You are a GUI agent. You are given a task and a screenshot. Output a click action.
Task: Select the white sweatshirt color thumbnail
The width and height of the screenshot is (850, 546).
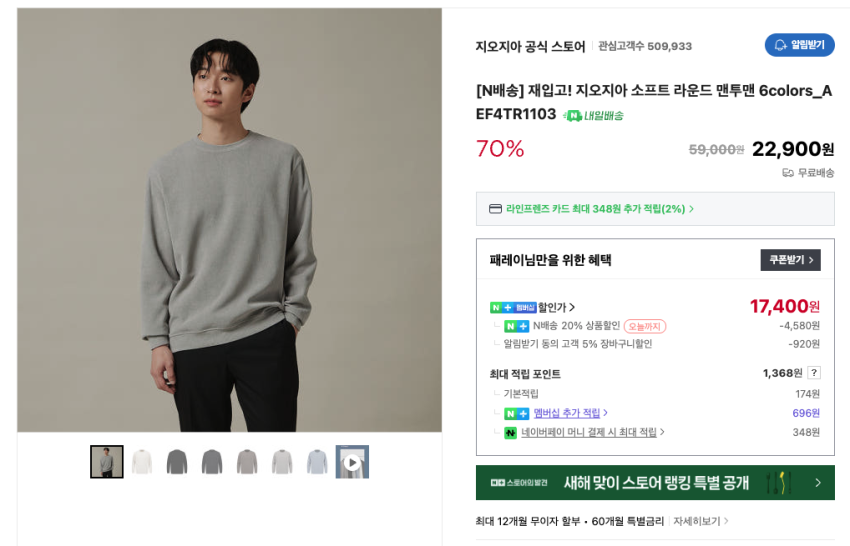[x=142, y=462]
